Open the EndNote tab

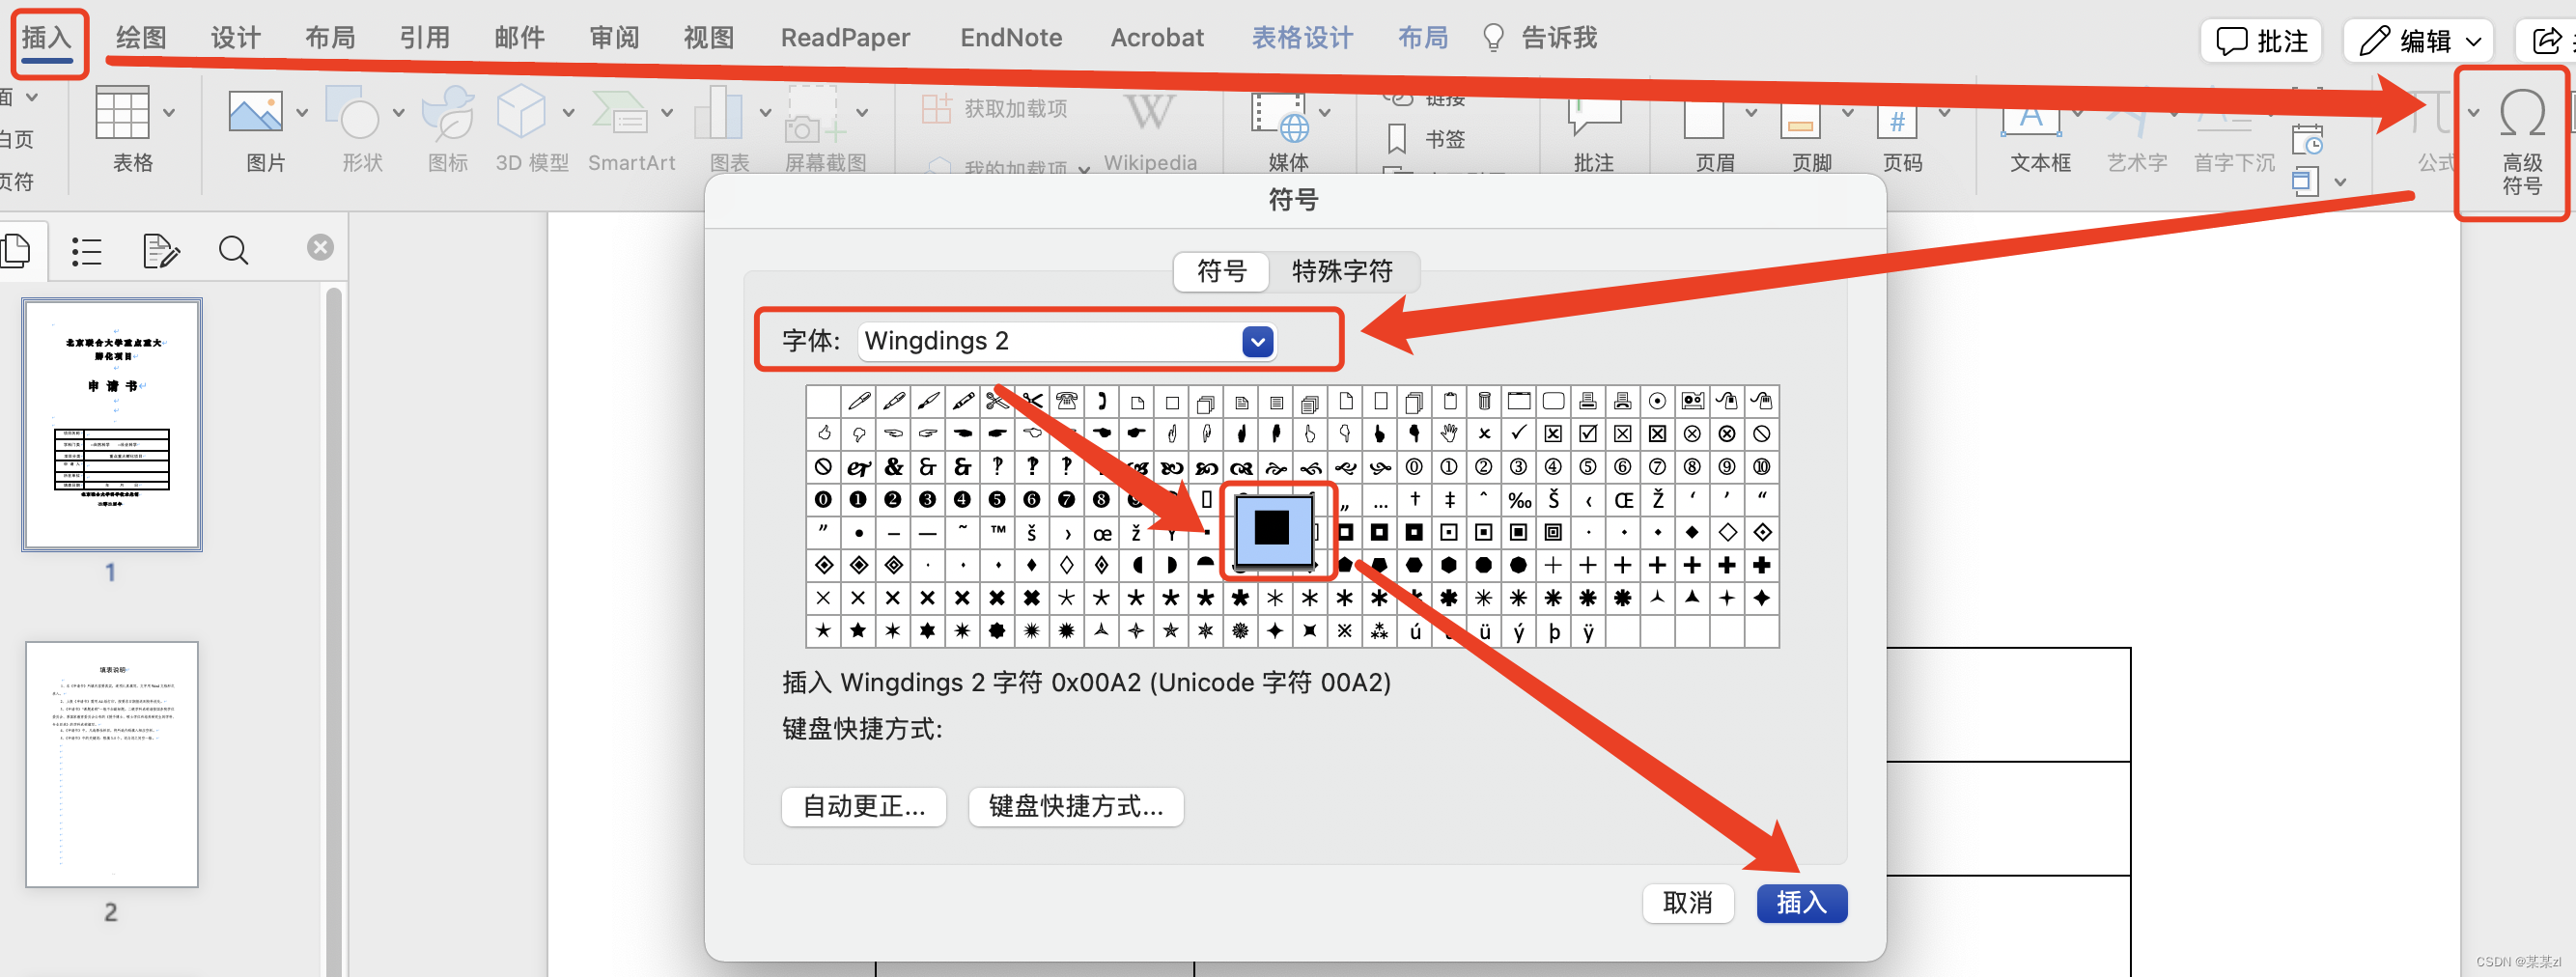coord(1011,38)
